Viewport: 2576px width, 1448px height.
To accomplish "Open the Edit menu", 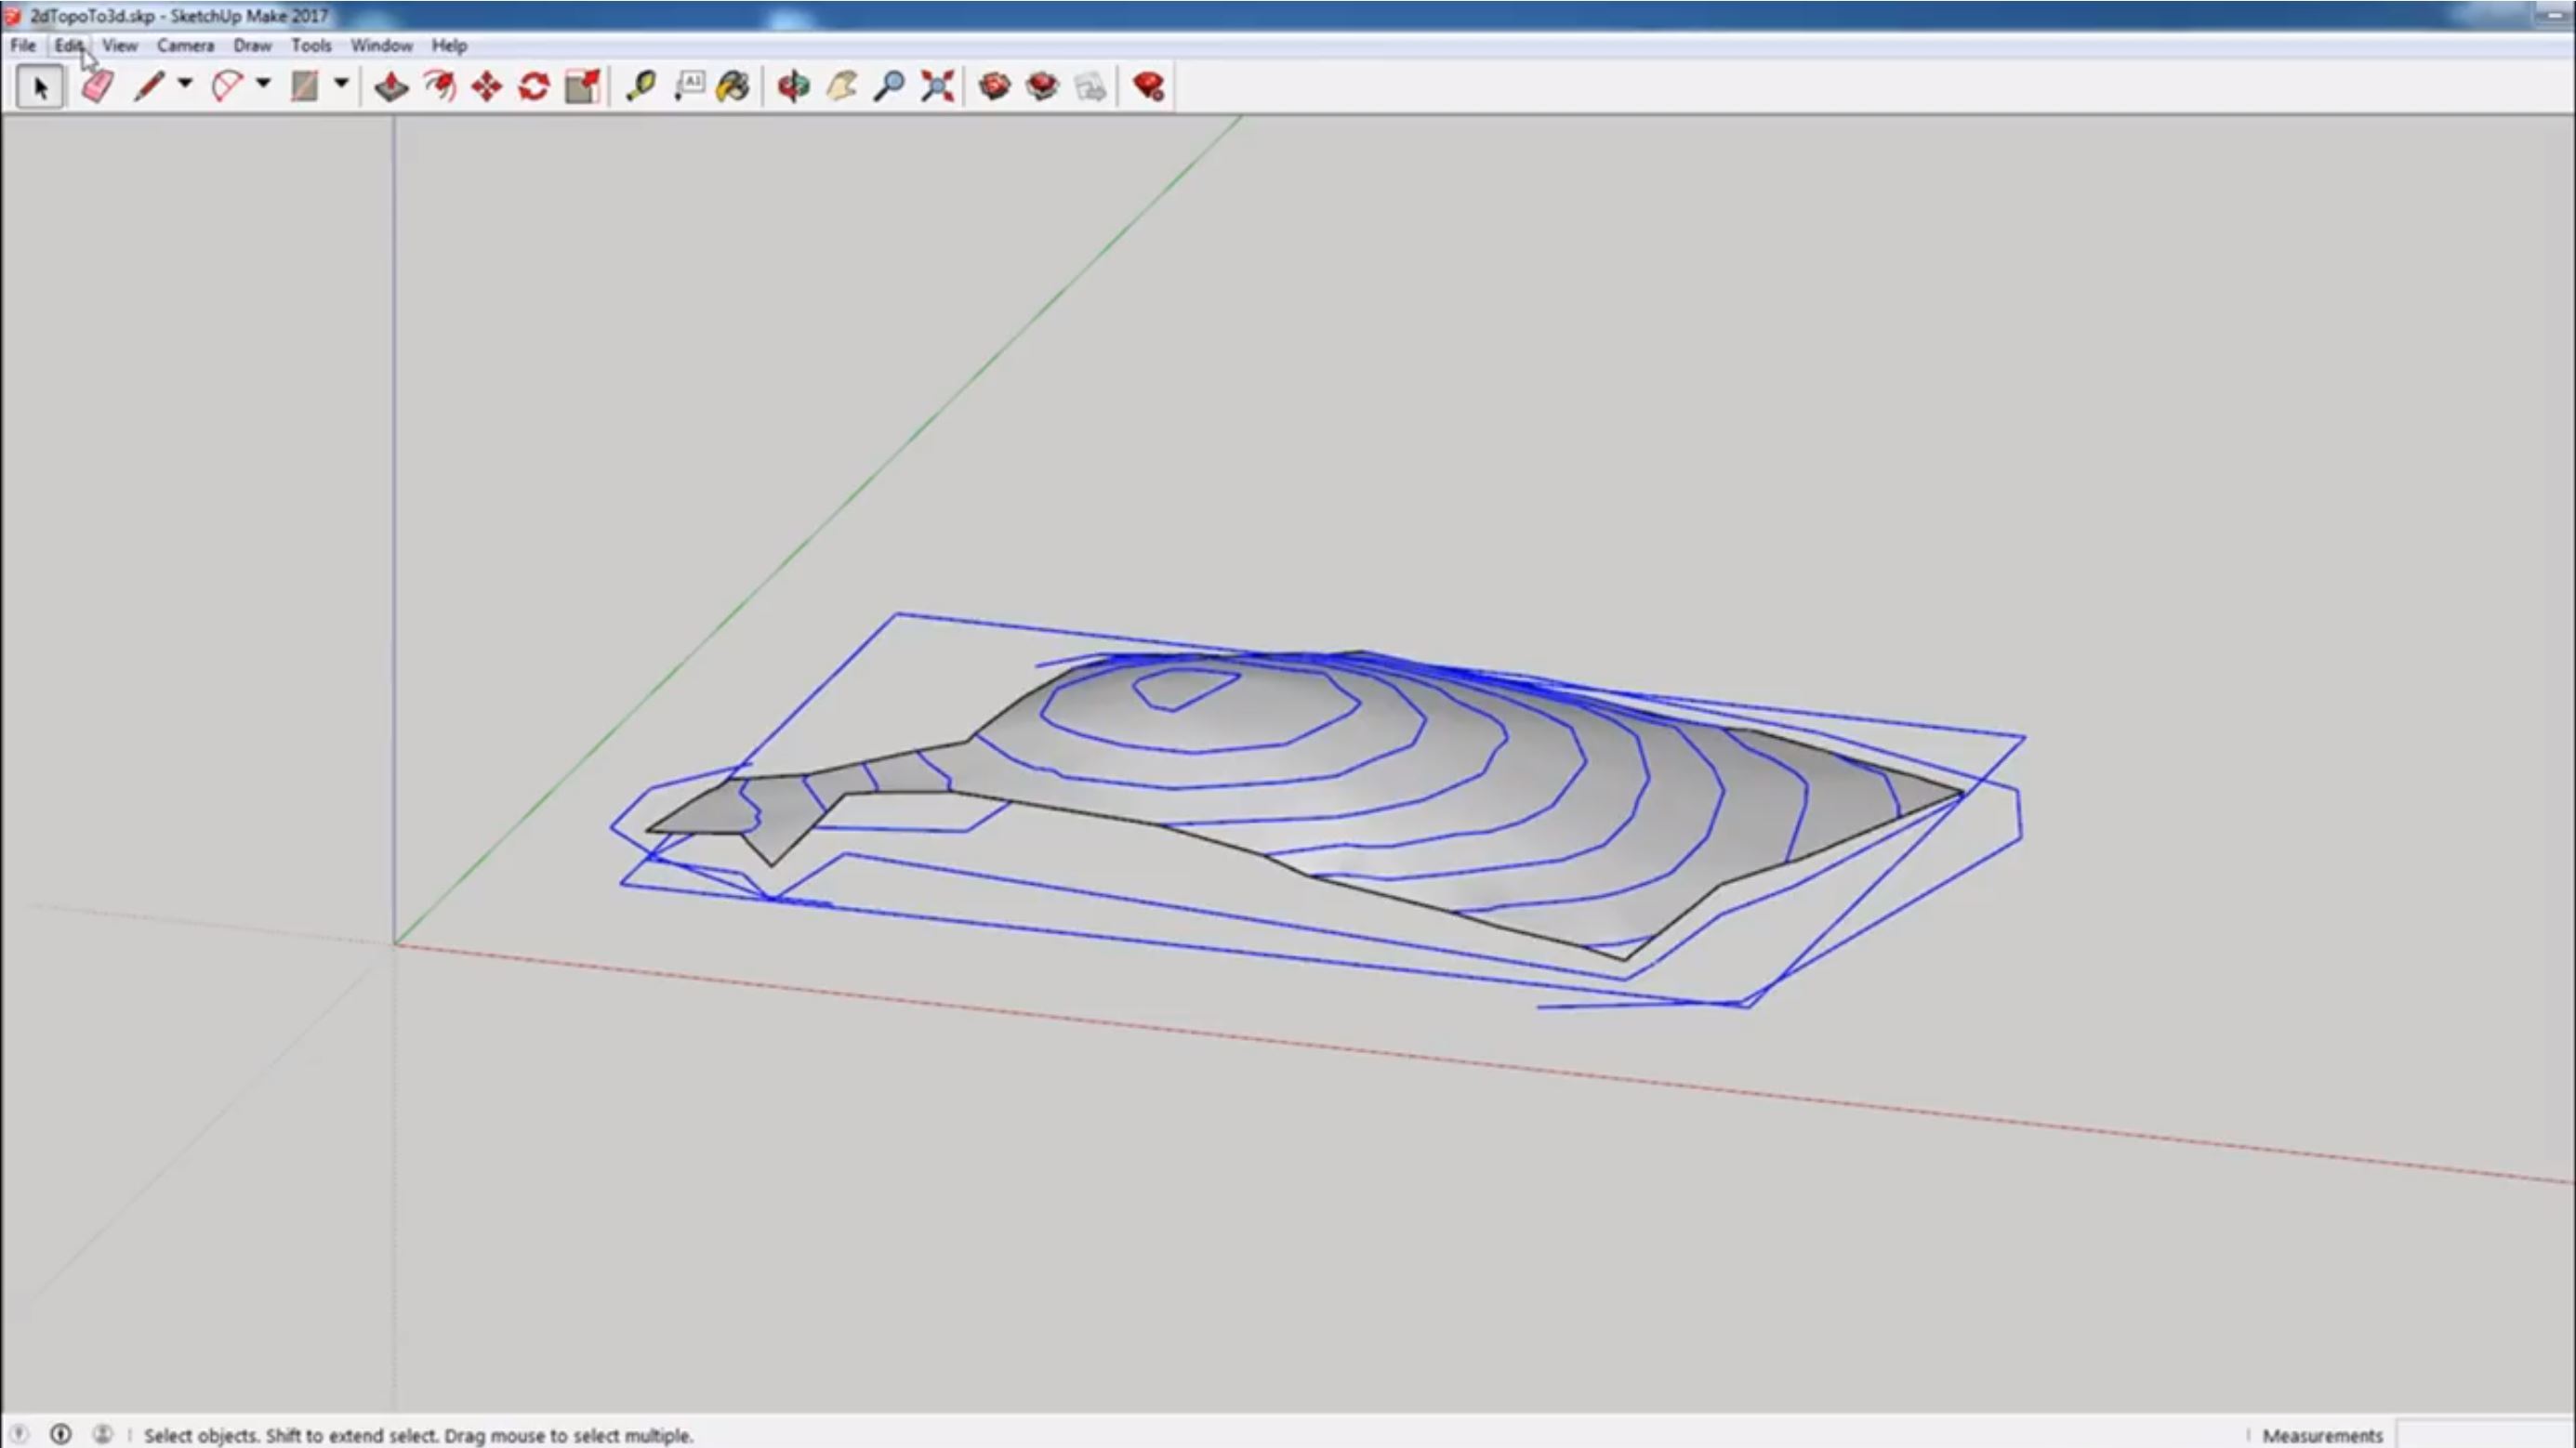I will [69, 45].
